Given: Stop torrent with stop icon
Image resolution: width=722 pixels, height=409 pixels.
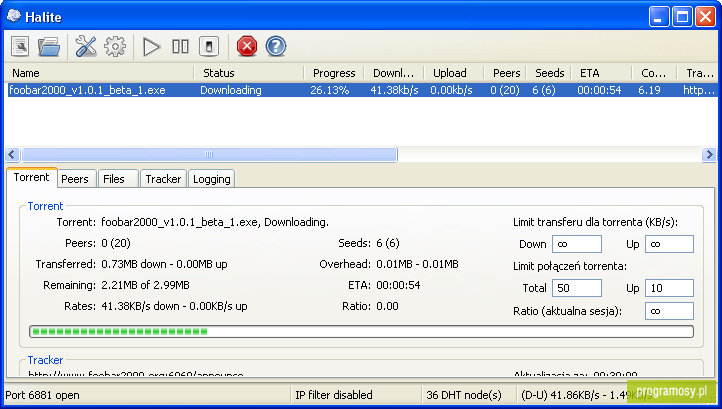Looking at the screenshot, I should (209, 47).
